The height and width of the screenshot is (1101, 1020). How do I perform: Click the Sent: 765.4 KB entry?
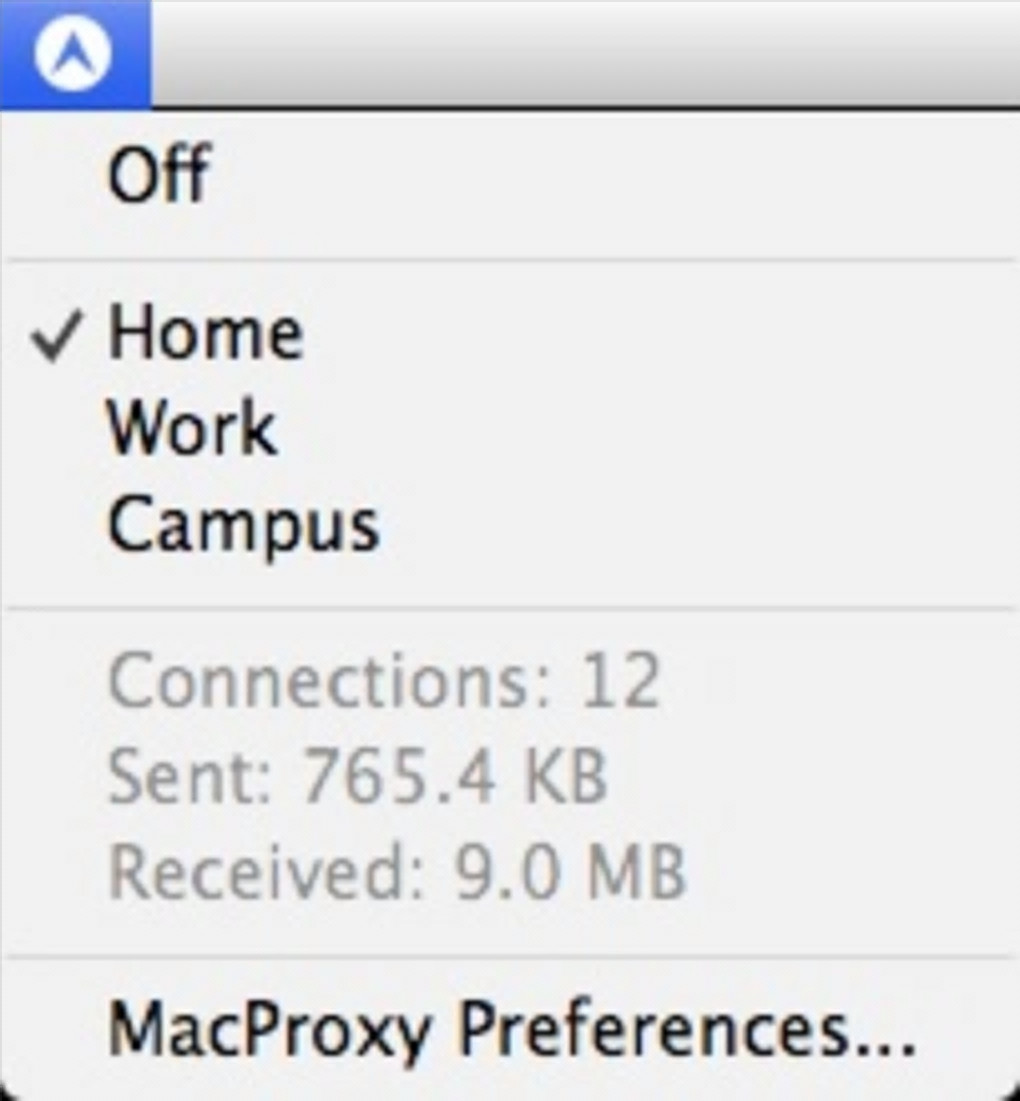(357, 777)
